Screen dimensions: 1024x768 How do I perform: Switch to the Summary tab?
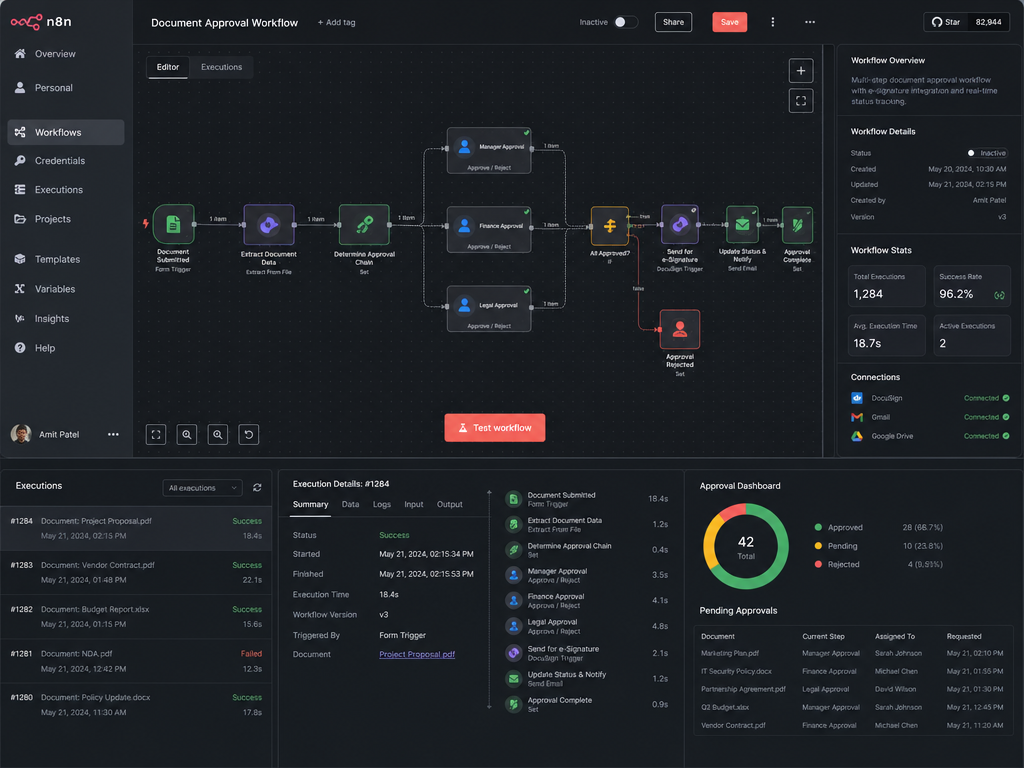(x=310, y=504)
